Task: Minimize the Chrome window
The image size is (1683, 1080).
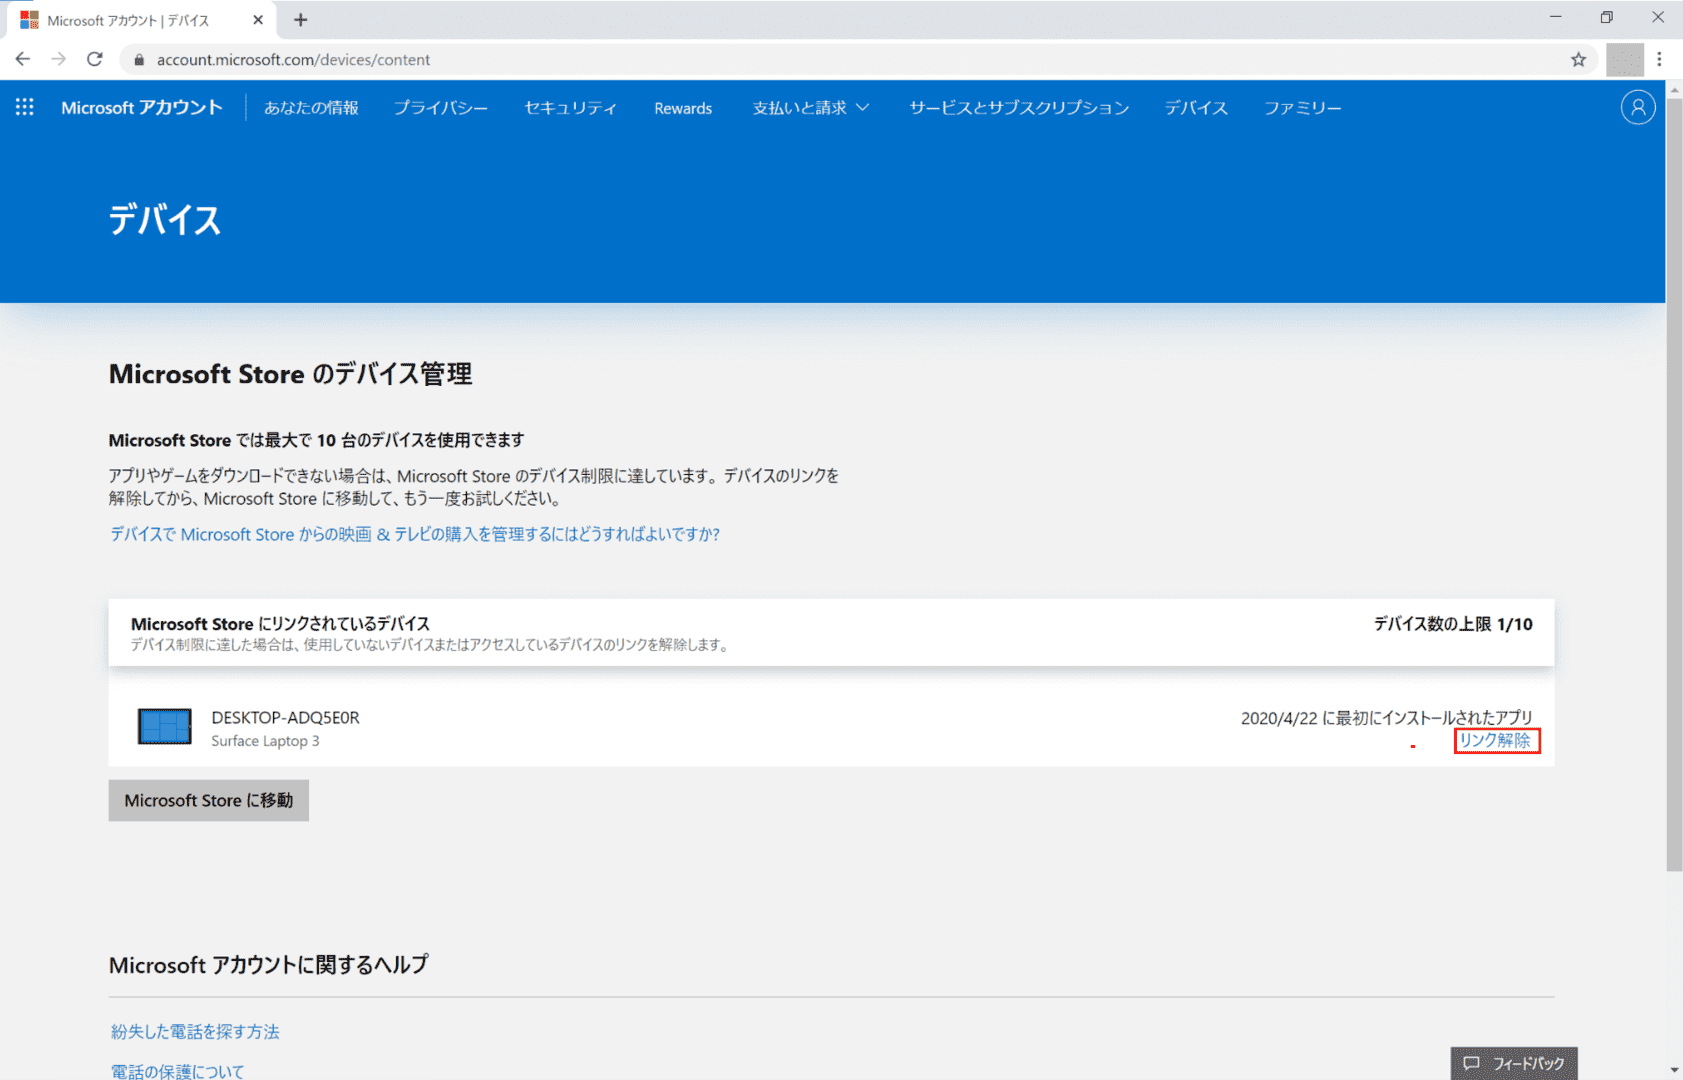Action: (1555, 17)
